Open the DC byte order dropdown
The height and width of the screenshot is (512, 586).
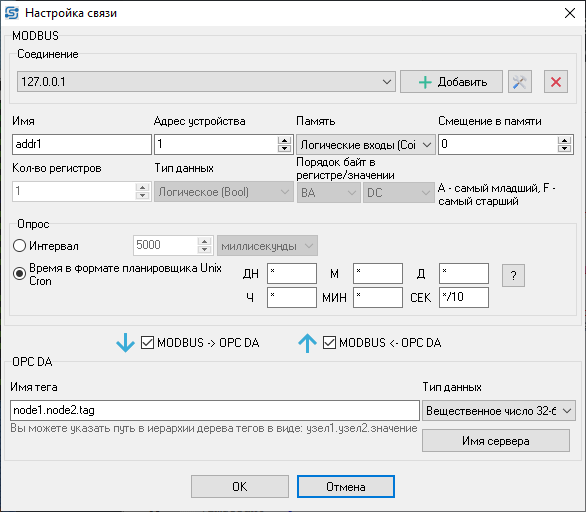(398, 192)
